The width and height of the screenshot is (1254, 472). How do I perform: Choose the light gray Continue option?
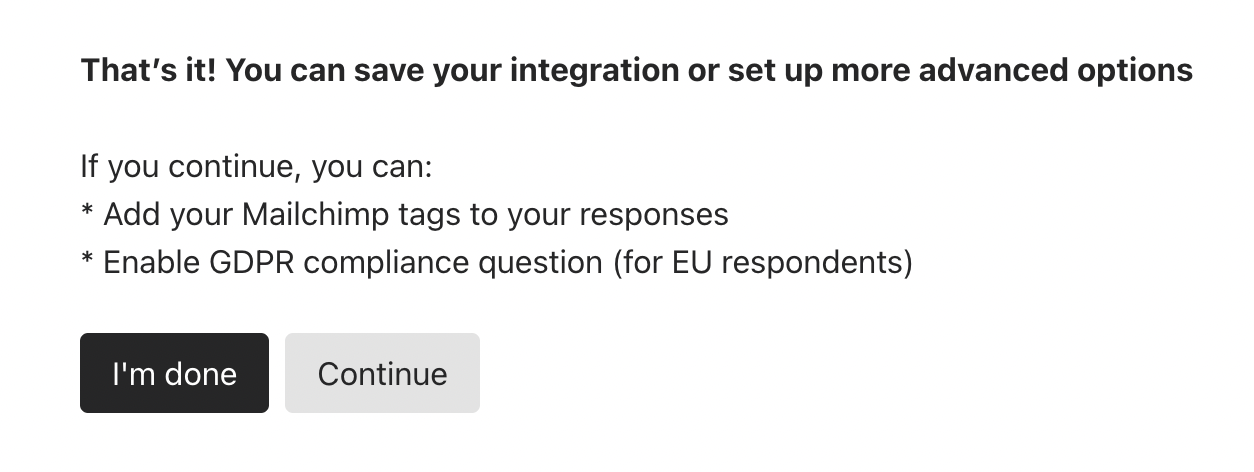382,373
